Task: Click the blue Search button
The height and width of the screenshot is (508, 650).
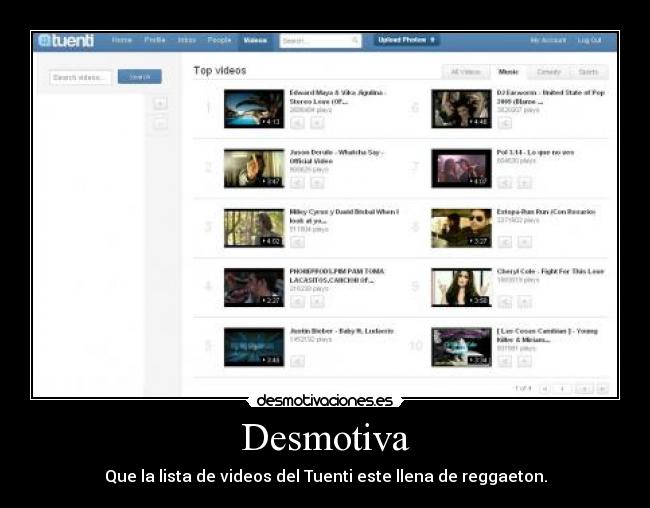Action: click(x=140, y=77)
